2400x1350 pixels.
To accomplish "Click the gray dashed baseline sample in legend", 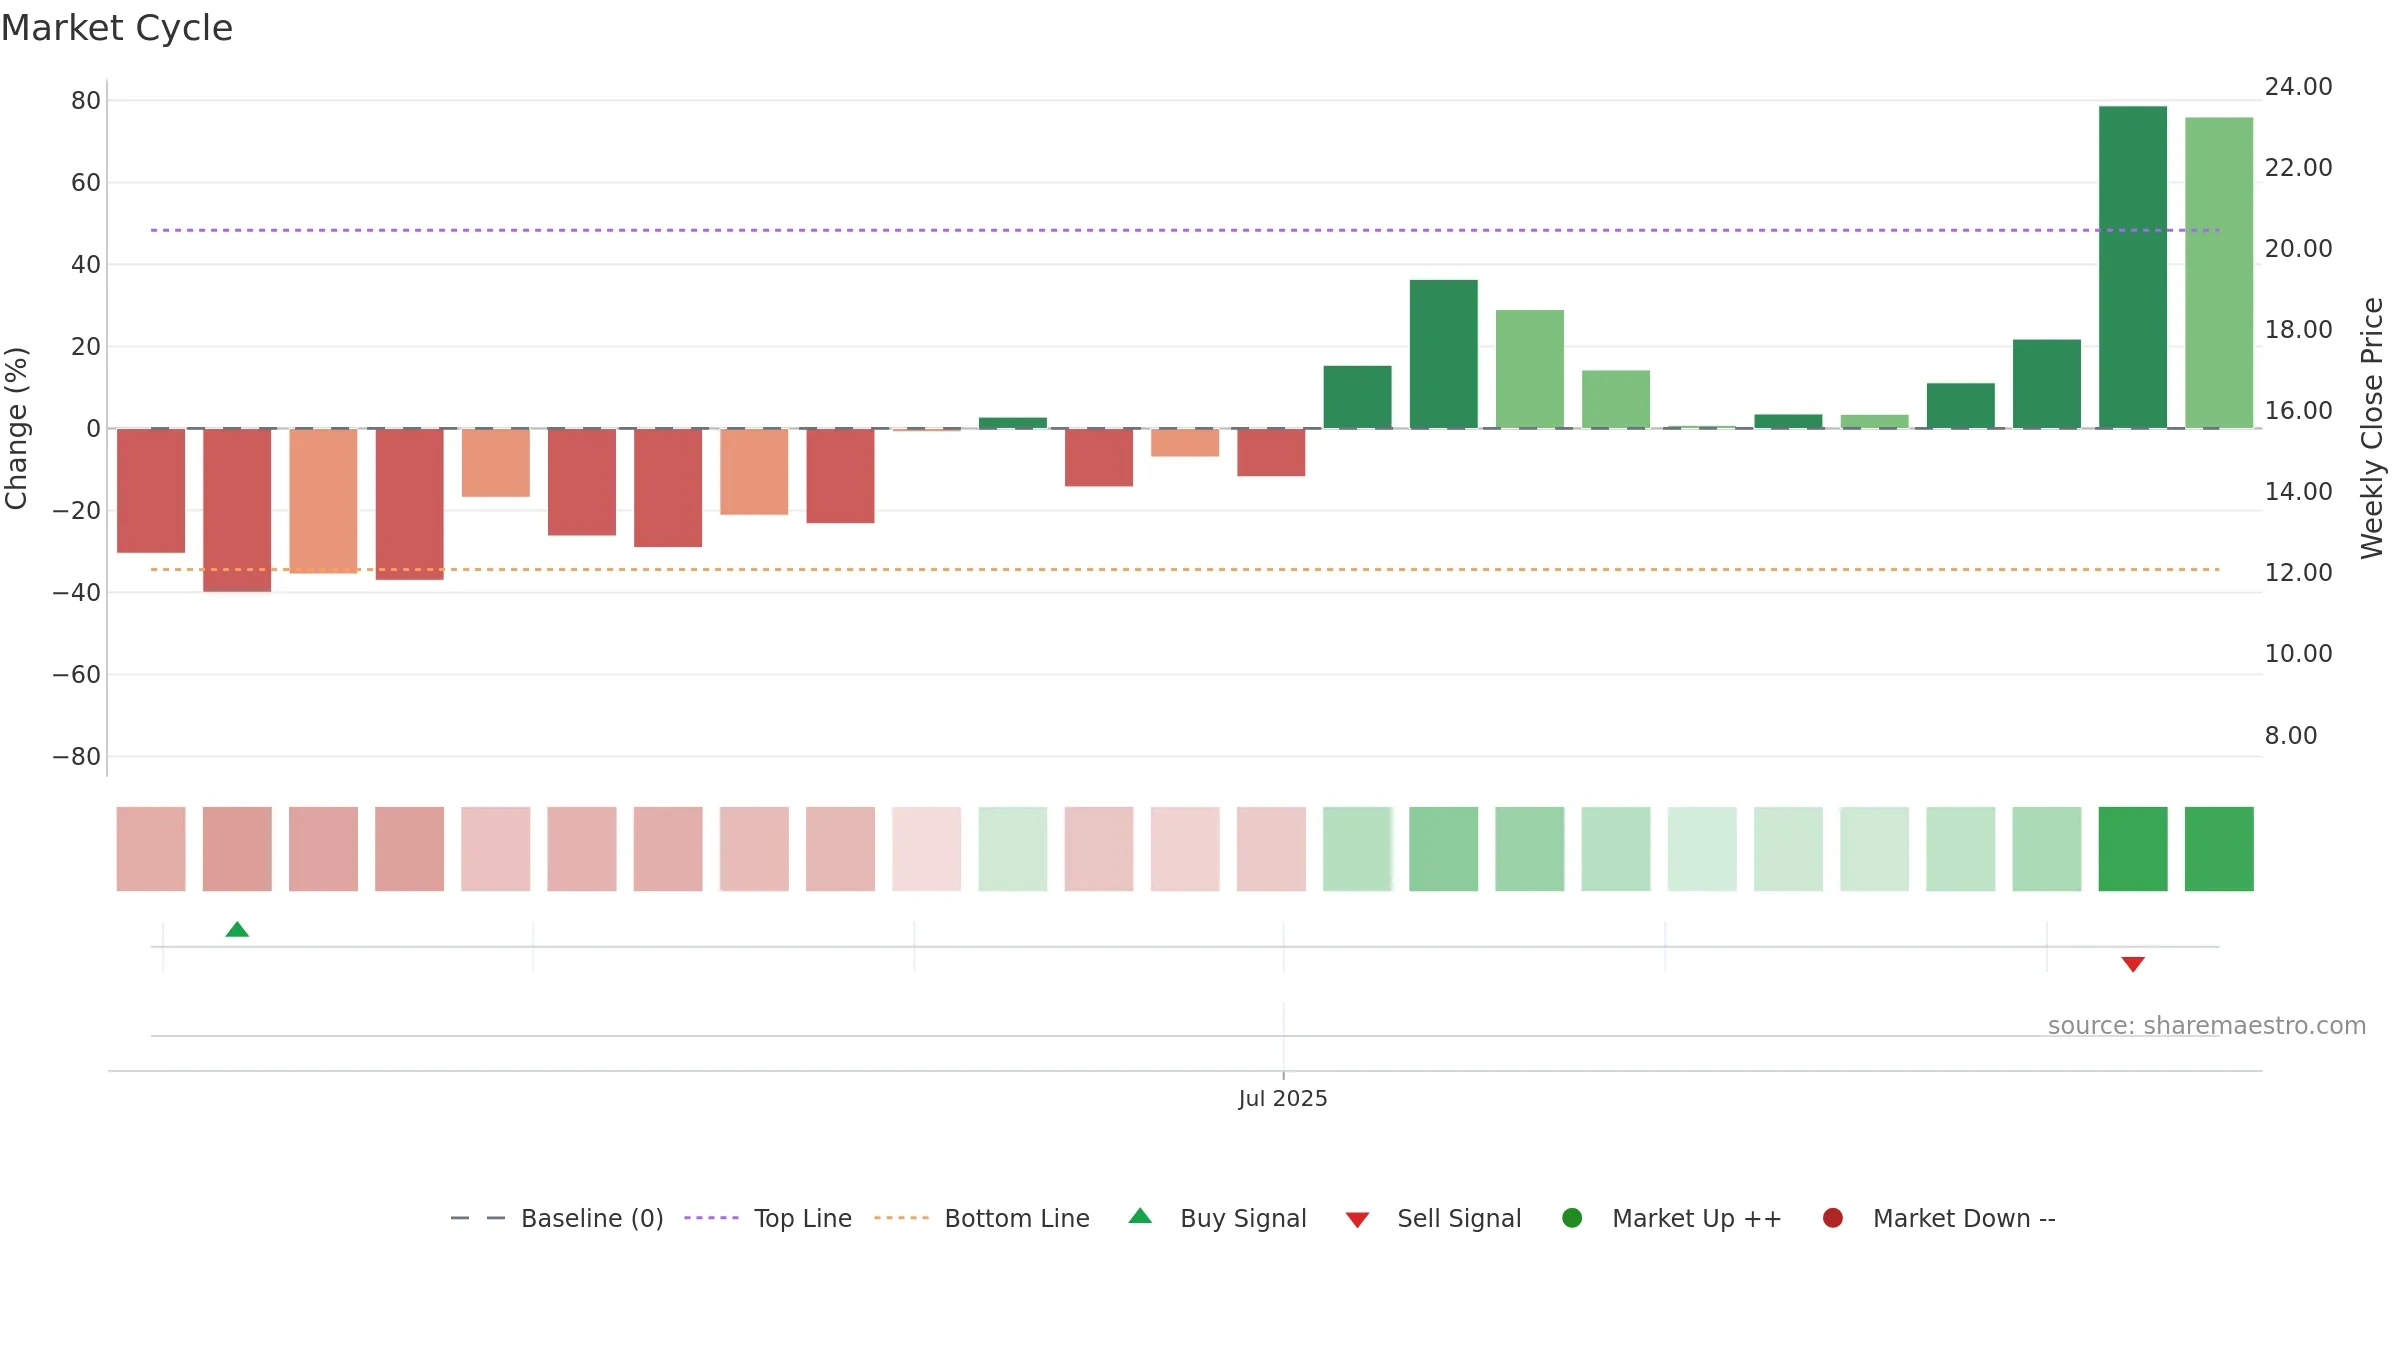I will (x=478, y=1218).
